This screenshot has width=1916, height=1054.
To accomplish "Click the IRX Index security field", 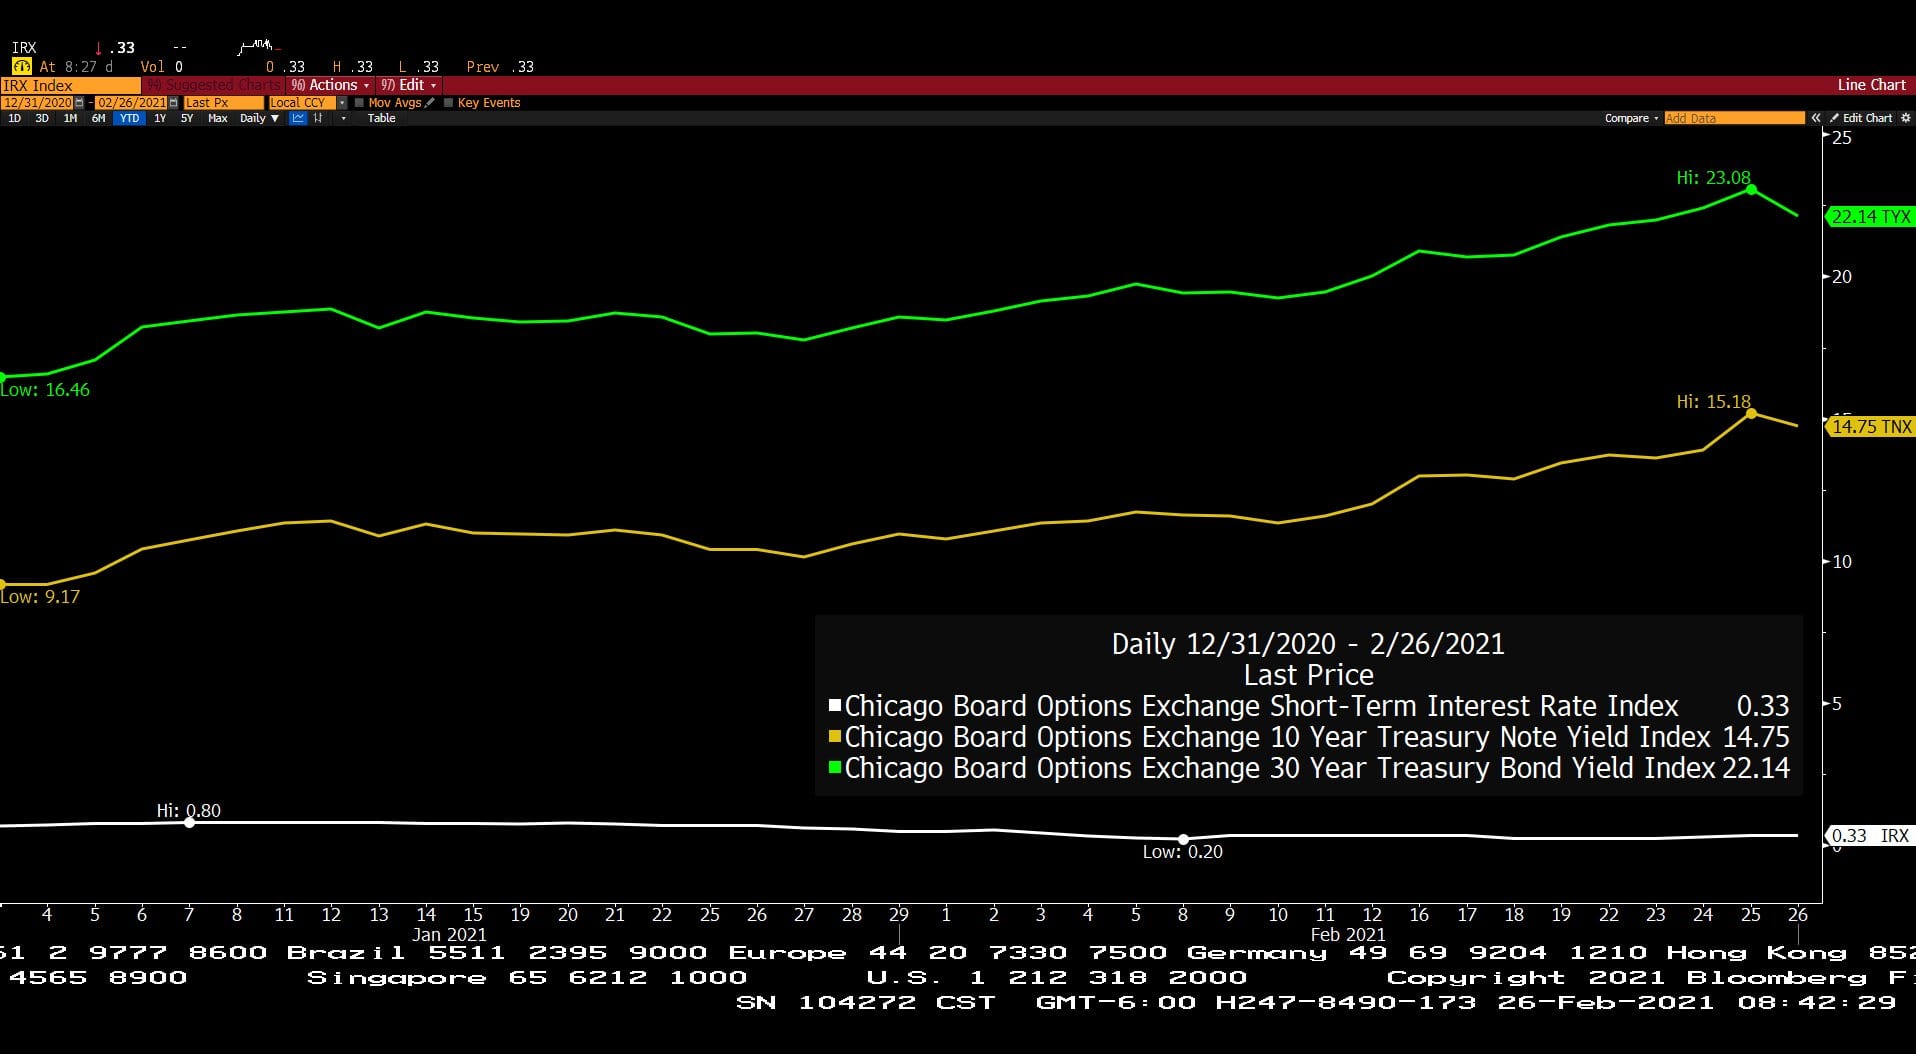I will [70, 85].
